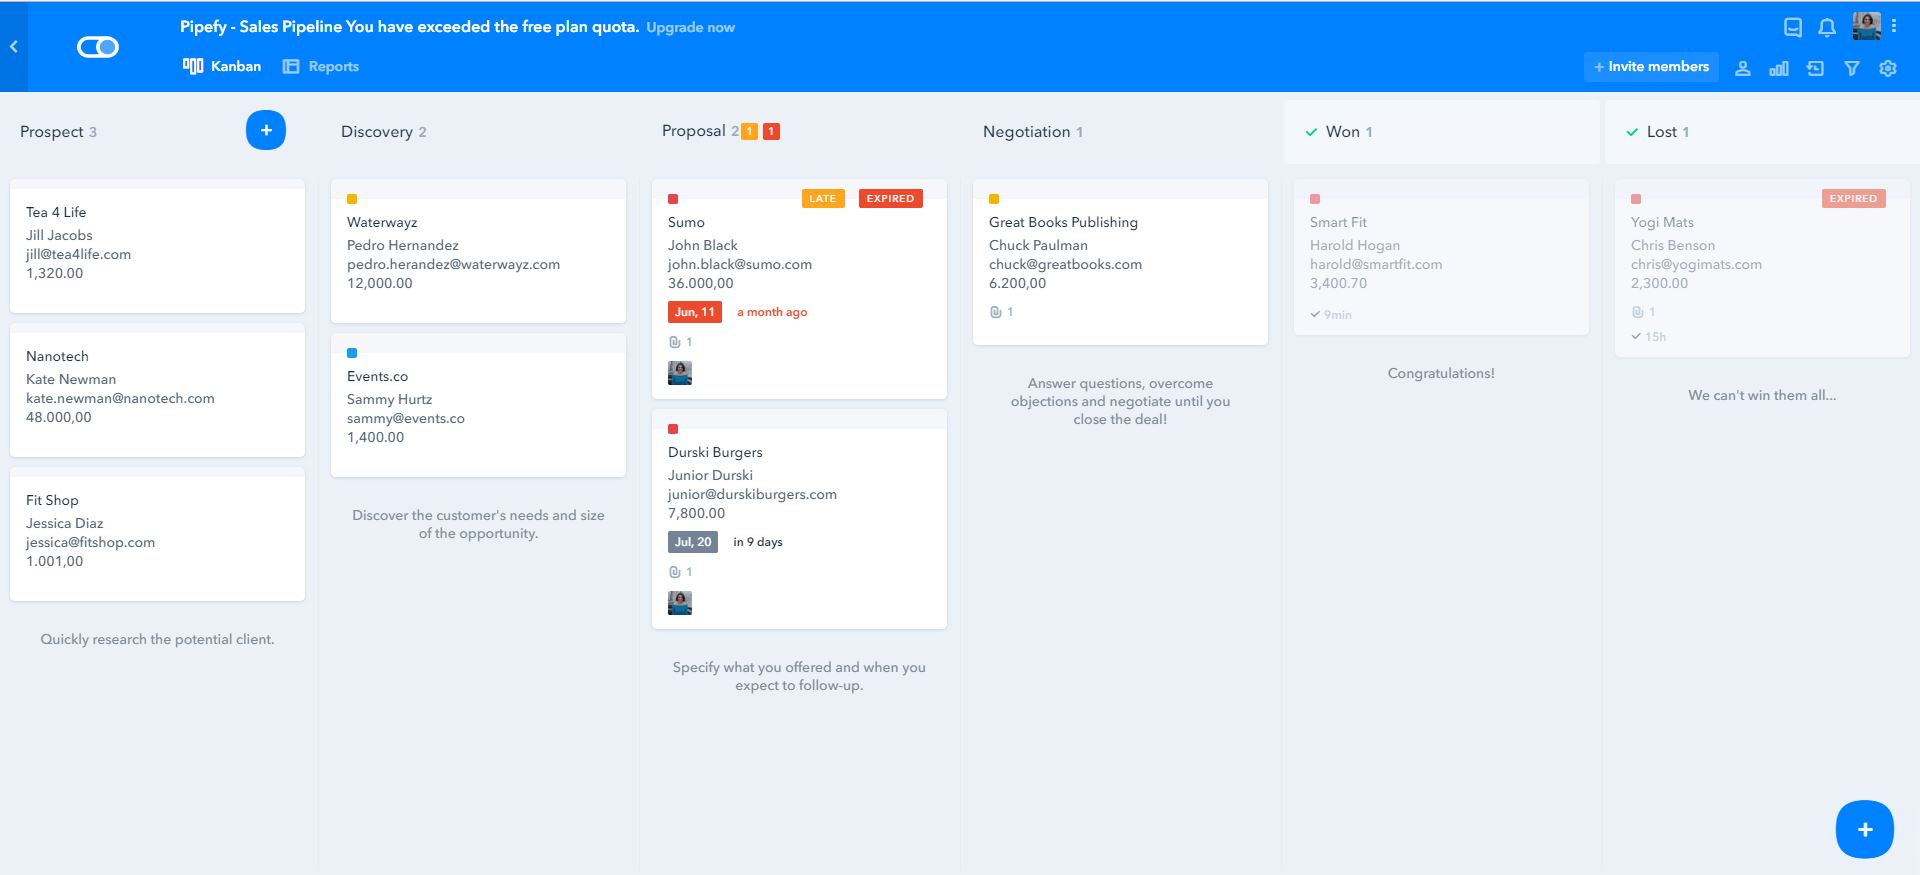The height and width of the screenshot is (875, 1920).
Task: Click the Upgrade now link
Action: (x=690, y=27)
